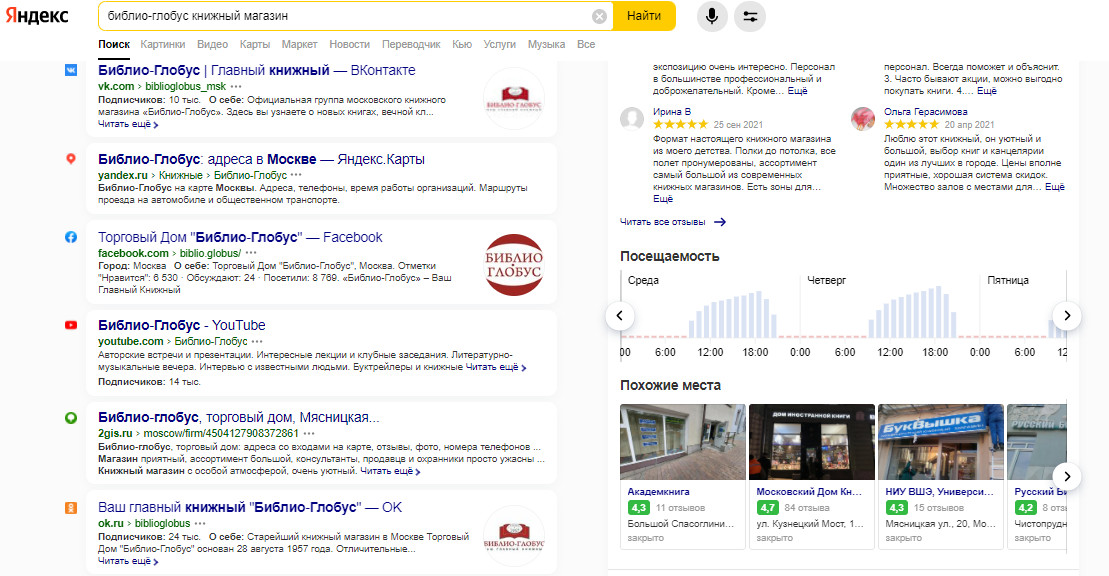Open Ваш главный книжный Библио-Глобус OK result
The width and height of the screenshot is (1109, 576).
coord(250,507)
